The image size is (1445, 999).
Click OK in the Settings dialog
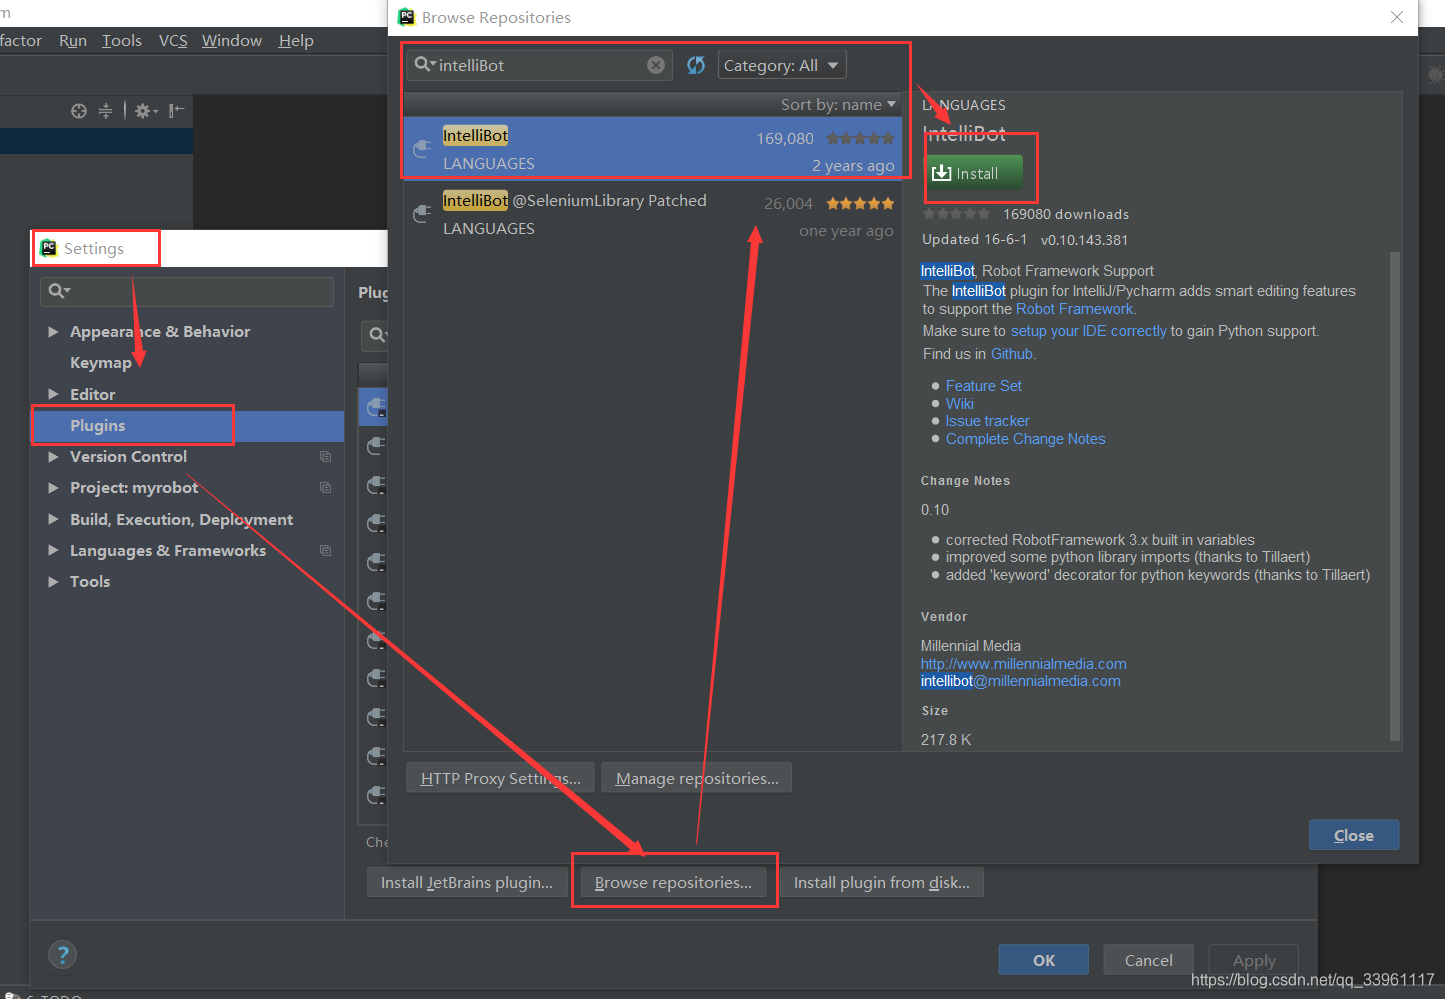[1044, 960]
